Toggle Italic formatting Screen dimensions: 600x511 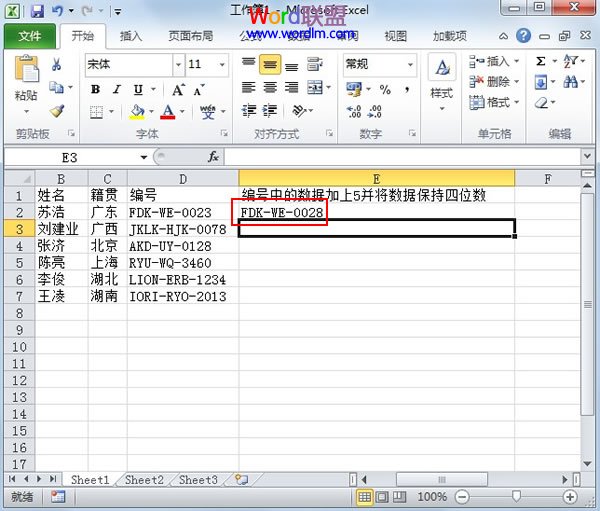(x=117, y=89)
